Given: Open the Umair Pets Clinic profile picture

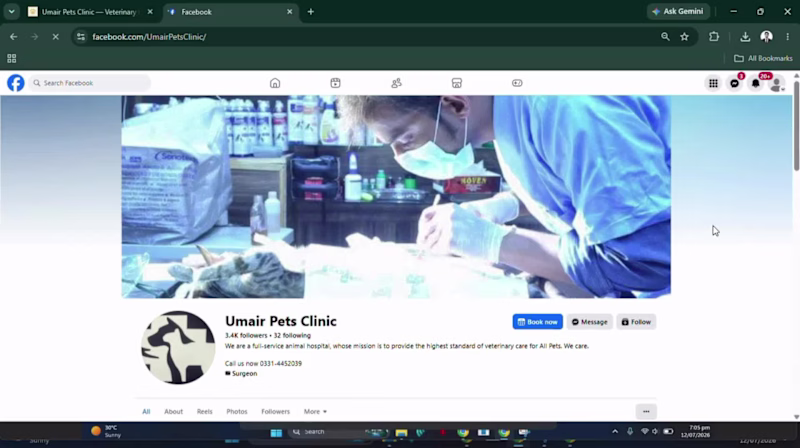Looking at the screenshot, I should [x=178, y=347].
